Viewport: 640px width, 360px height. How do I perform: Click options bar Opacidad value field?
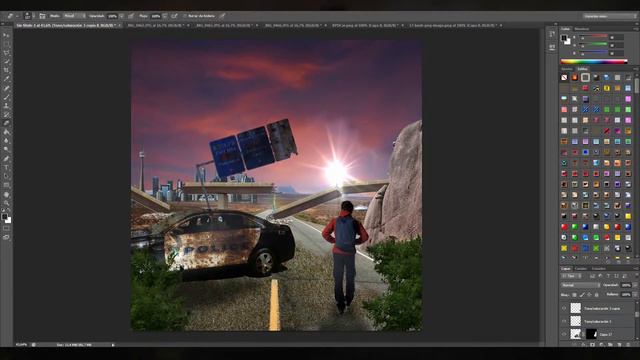112,16
